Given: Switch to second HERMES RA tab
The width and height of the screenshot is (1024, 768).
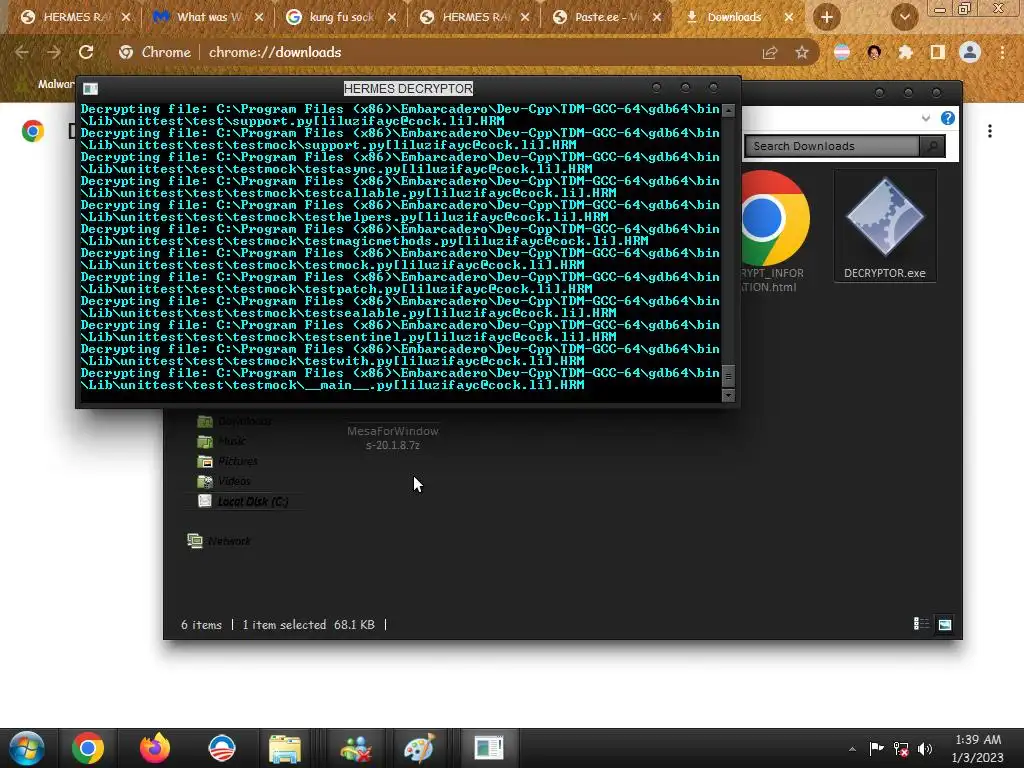Looking at the screenshot, I should tap(473, 17).
